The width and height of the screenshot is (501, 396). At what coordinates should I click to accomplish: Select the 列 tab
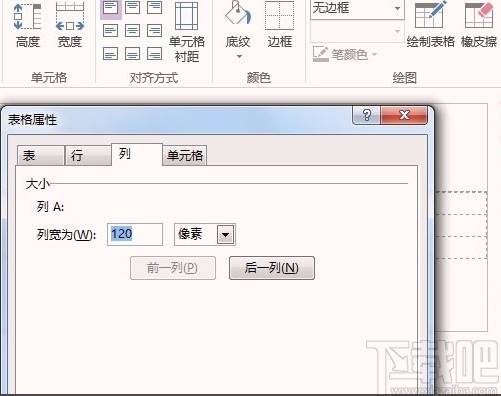pyautogui.click(x=137, y=154)
